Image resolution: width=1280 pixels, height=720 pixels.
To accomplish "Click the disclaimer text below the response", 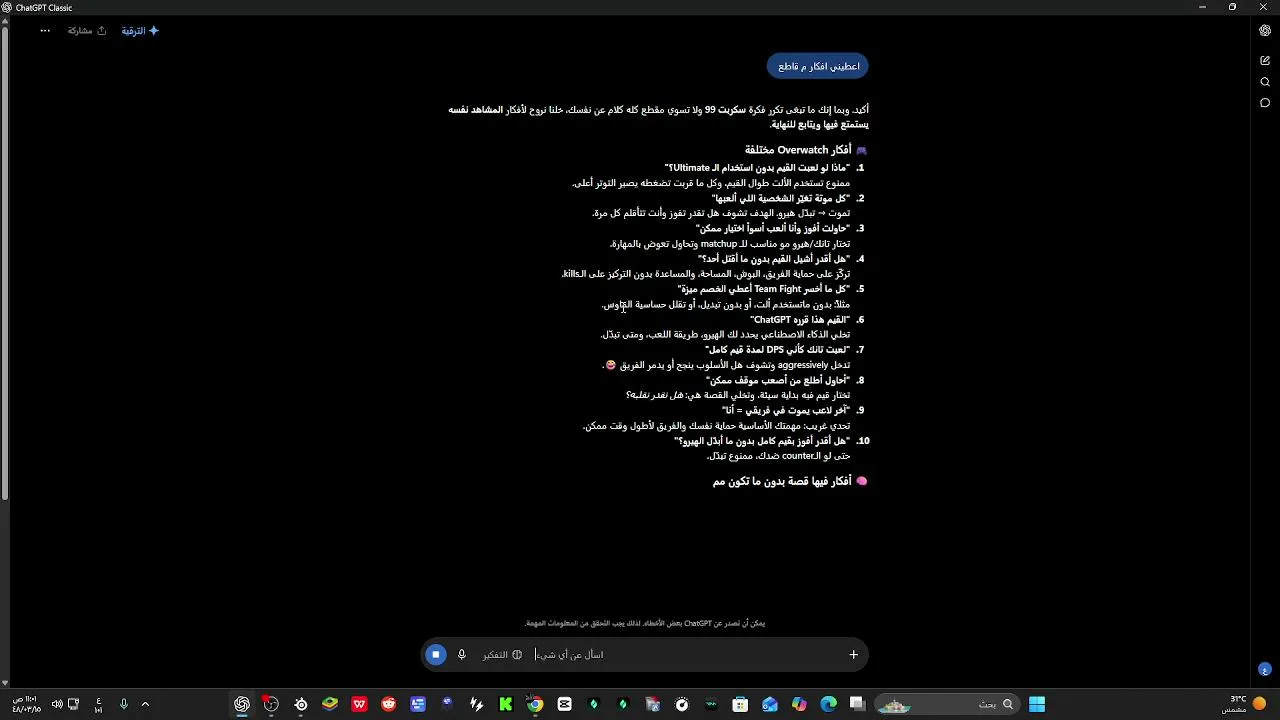I will click(645, 623).
